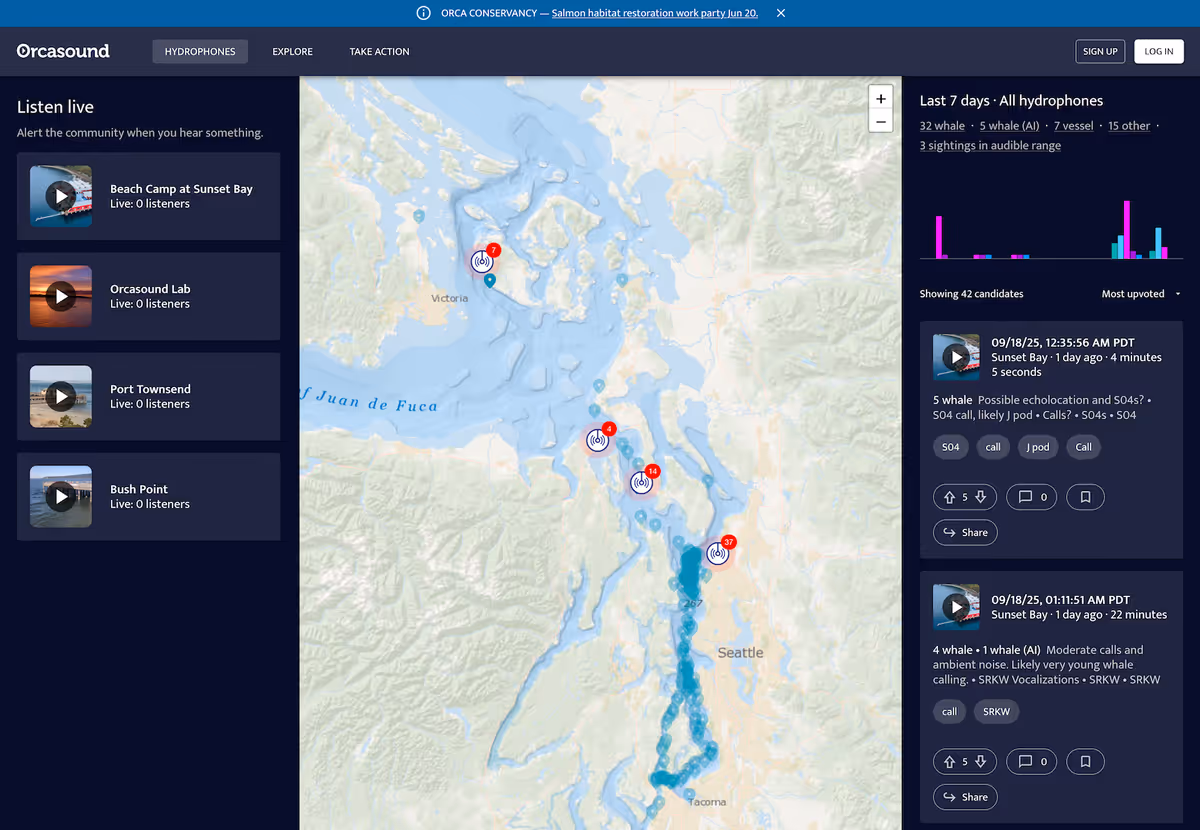1200x830 pixels.
Task: Select the J pod tag chip
Action: tap(1037, 447)
